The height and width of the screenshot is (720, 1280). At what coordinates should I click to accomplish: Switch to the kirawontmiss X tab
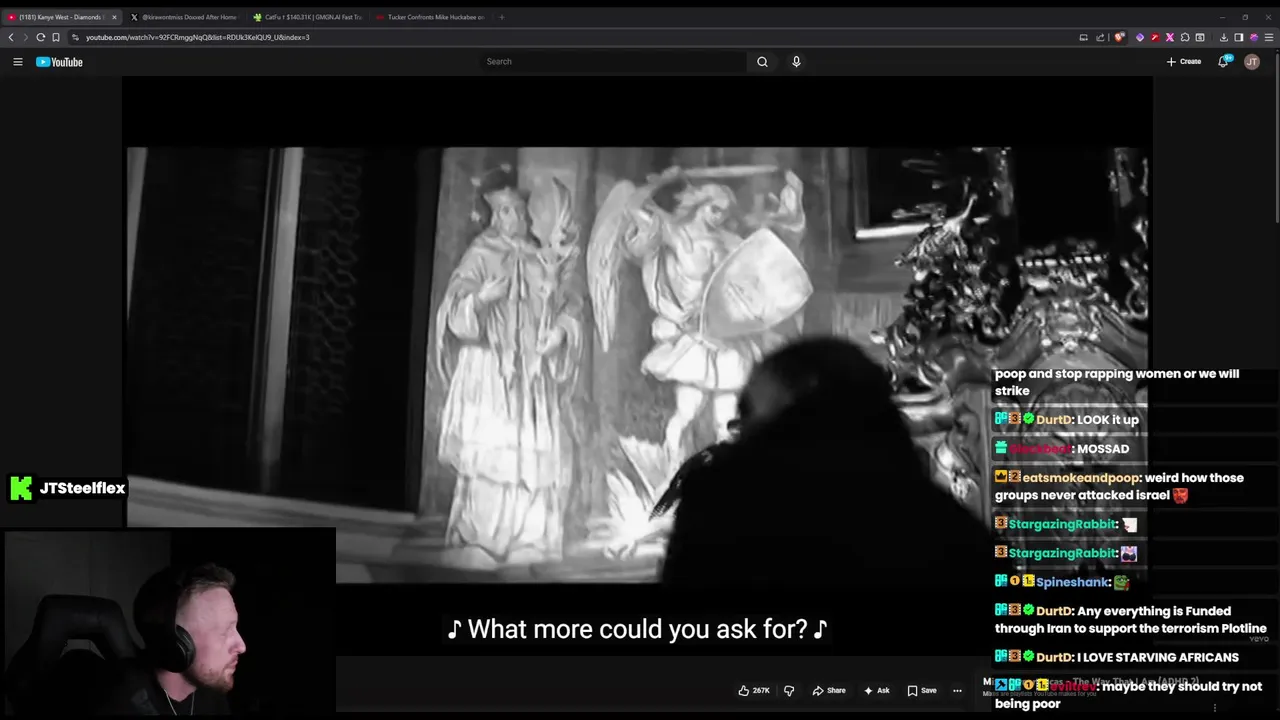pos(188,17)
